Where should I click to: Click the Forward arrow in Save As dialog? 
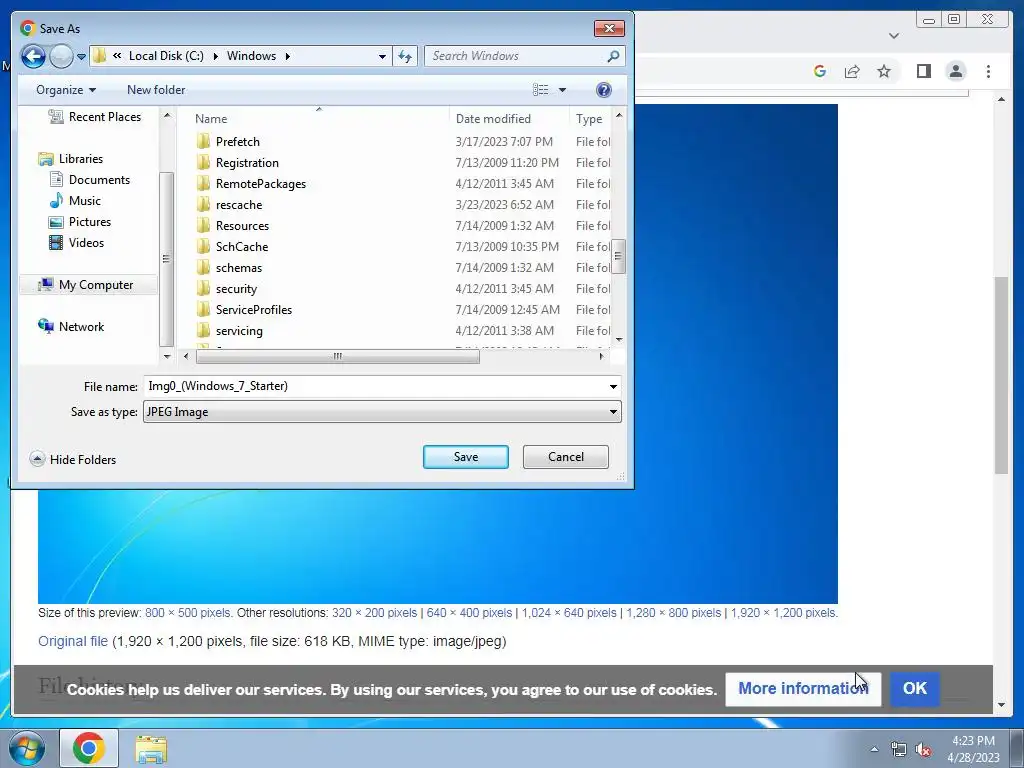pos(61,56)
